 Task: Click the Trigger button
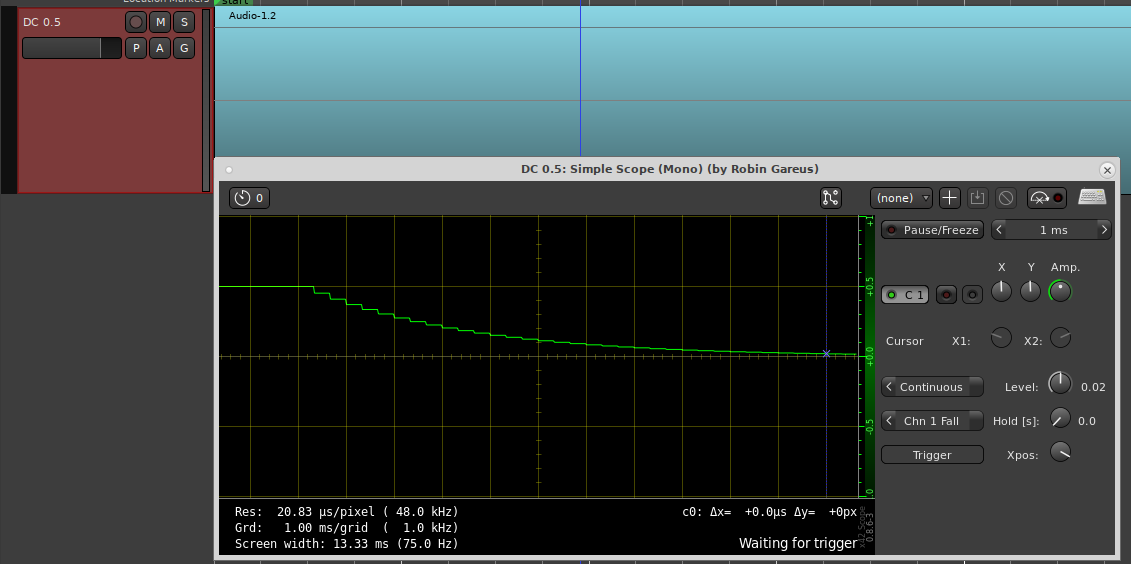coord(932,455)
